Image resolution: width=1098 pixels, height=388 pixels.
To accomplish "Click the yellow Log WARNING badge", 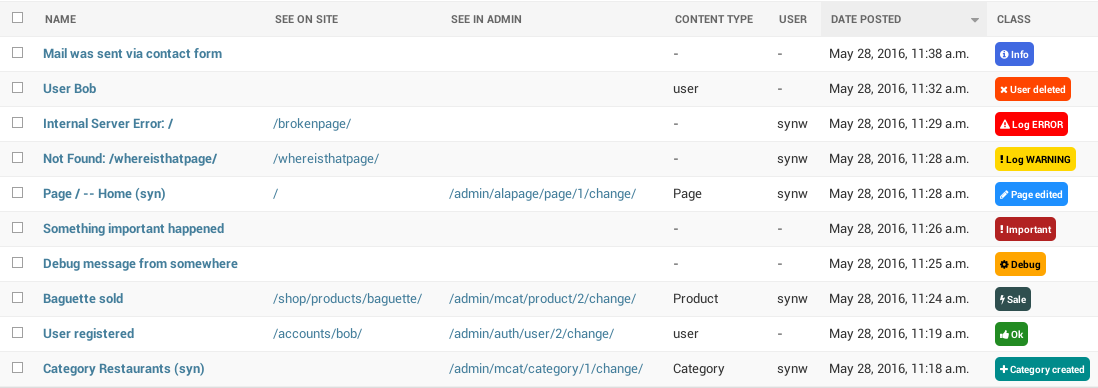I will click(1035, 159).
